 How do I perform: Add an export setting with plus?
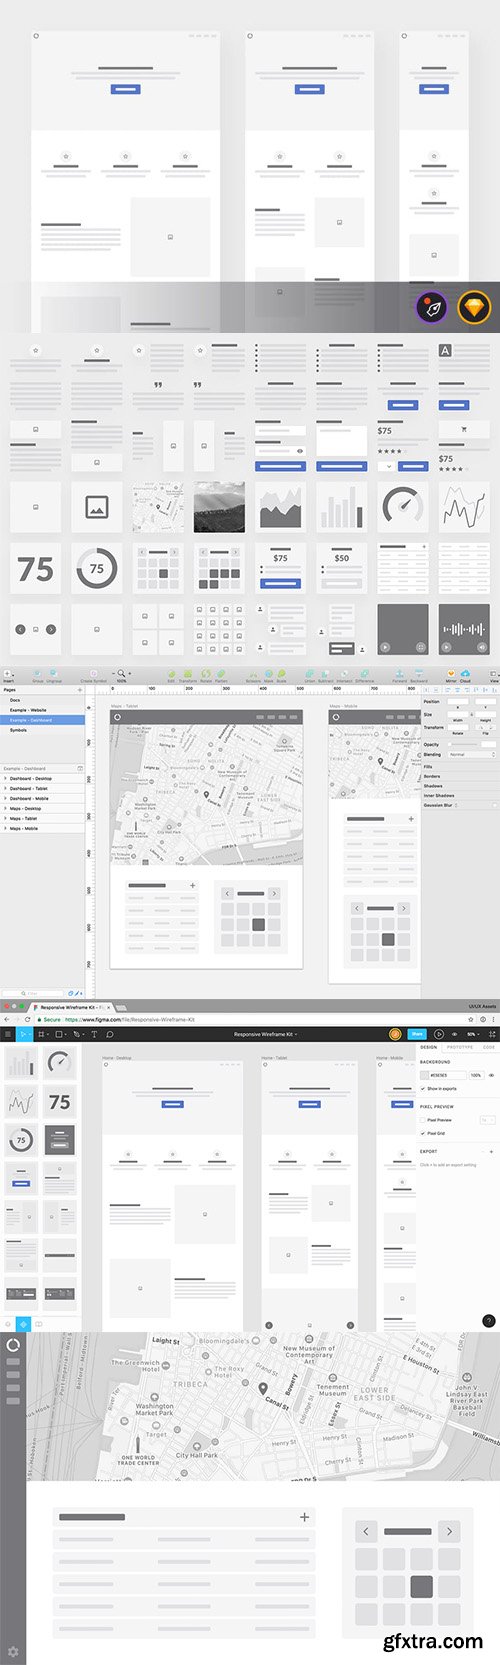[491, 1151]
